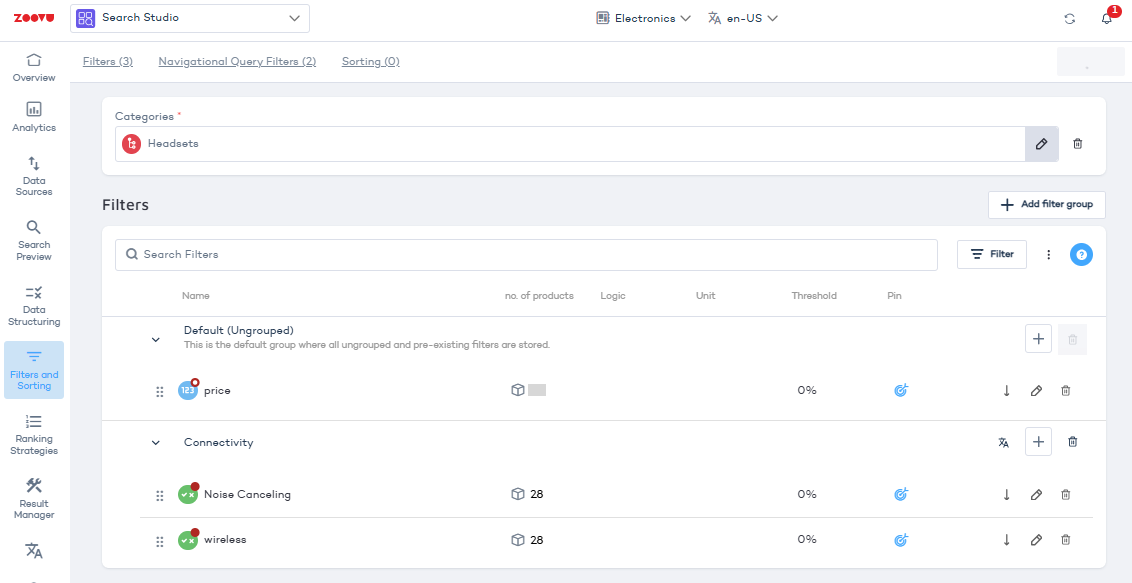Viewport: 1132px width, 583px height.
Task: Open the Search Studio dropdown
Action: (190, 18)
